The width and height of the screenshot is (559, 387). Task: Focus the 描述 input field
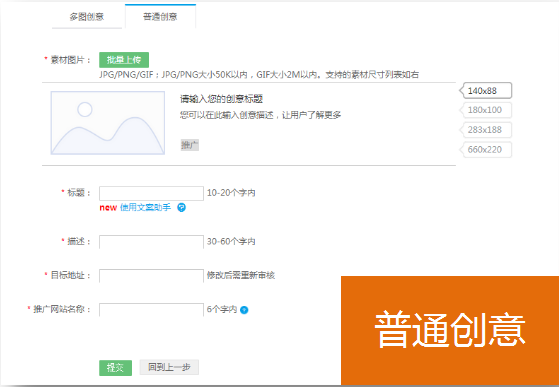[x=151, y=242]
